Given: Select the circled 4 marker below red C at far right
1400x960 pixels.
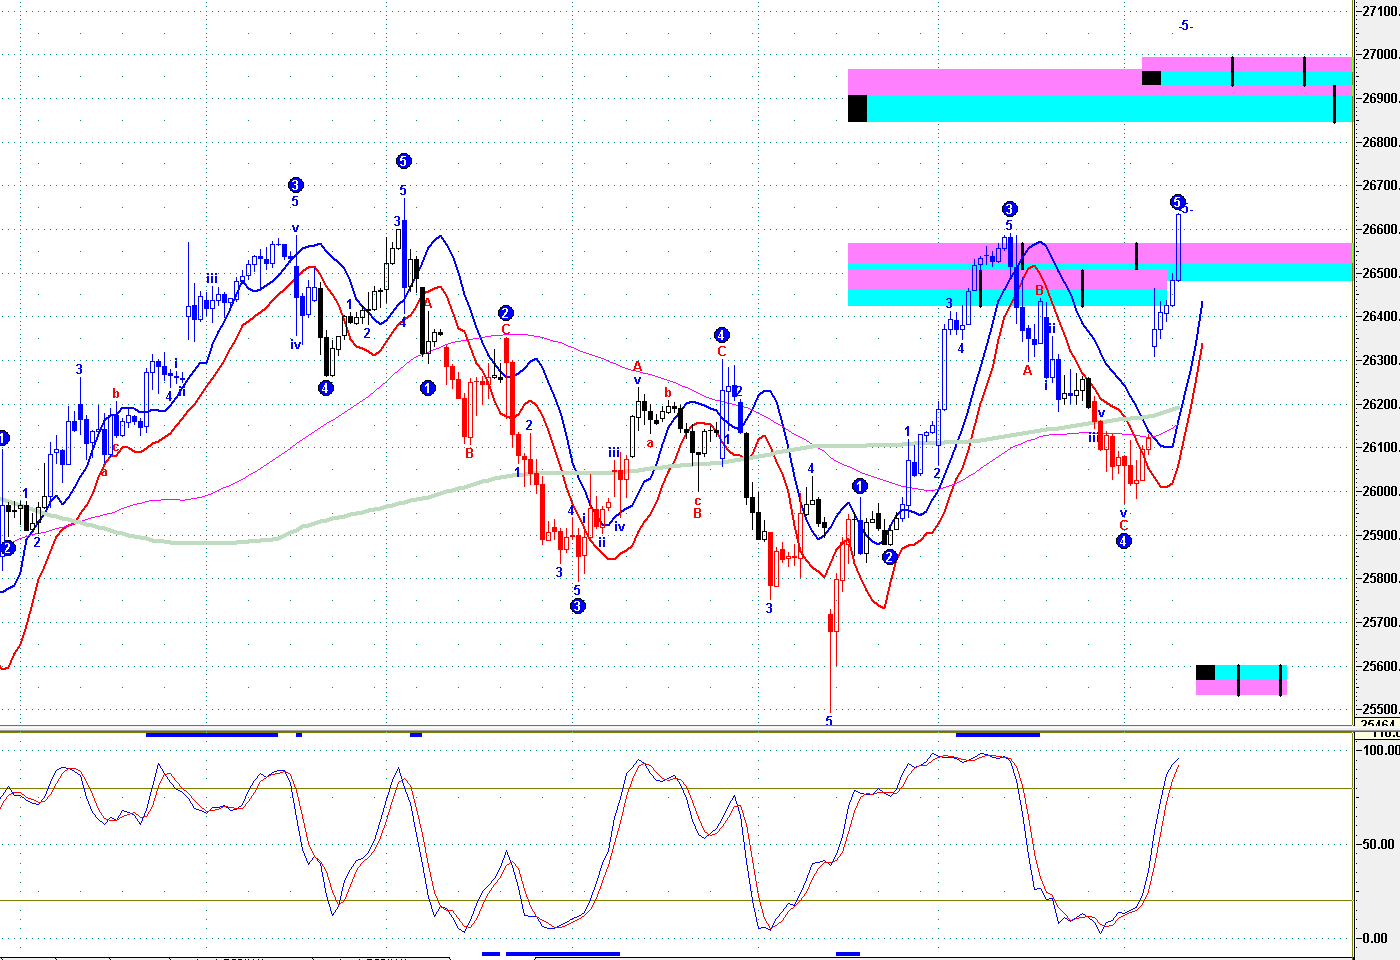Looking at the screenshot, I should pos(1123,541).
